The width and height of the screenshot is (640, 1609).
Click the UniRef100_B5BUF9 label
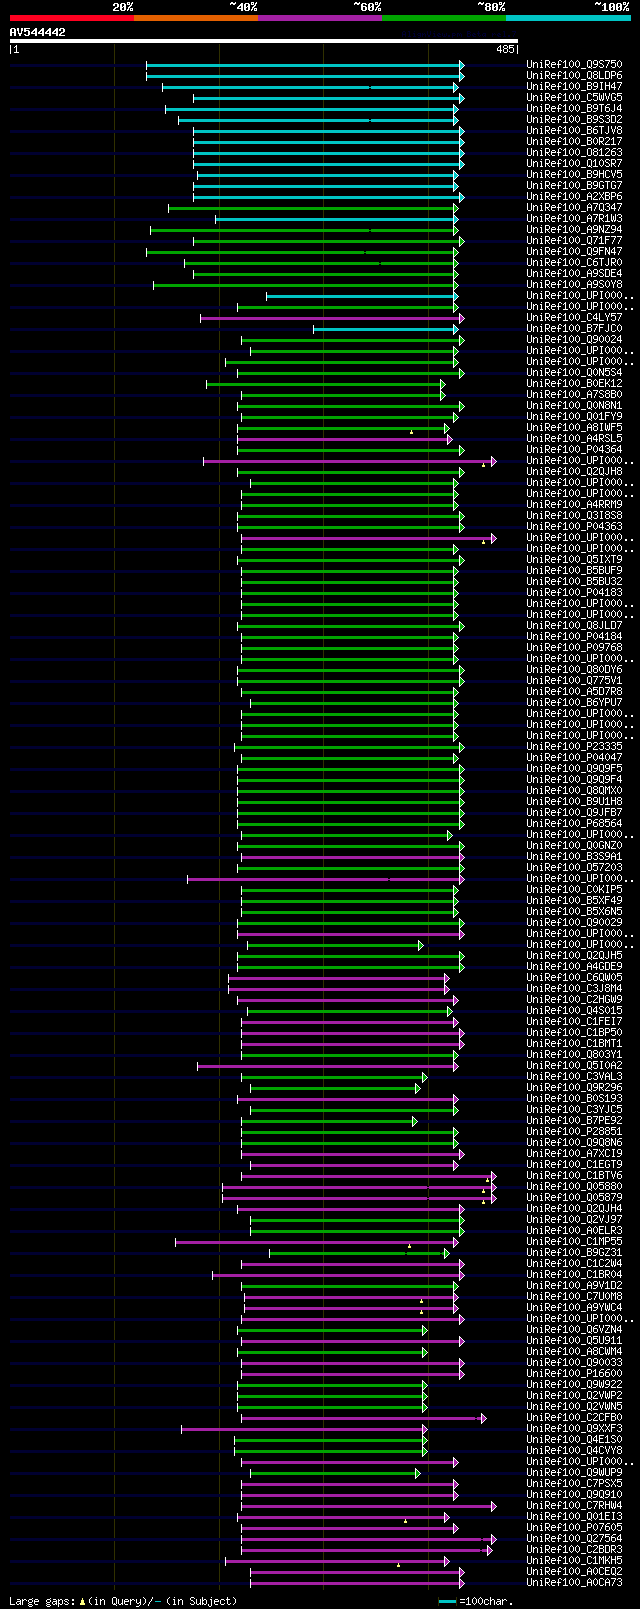(x=574, y=571)
